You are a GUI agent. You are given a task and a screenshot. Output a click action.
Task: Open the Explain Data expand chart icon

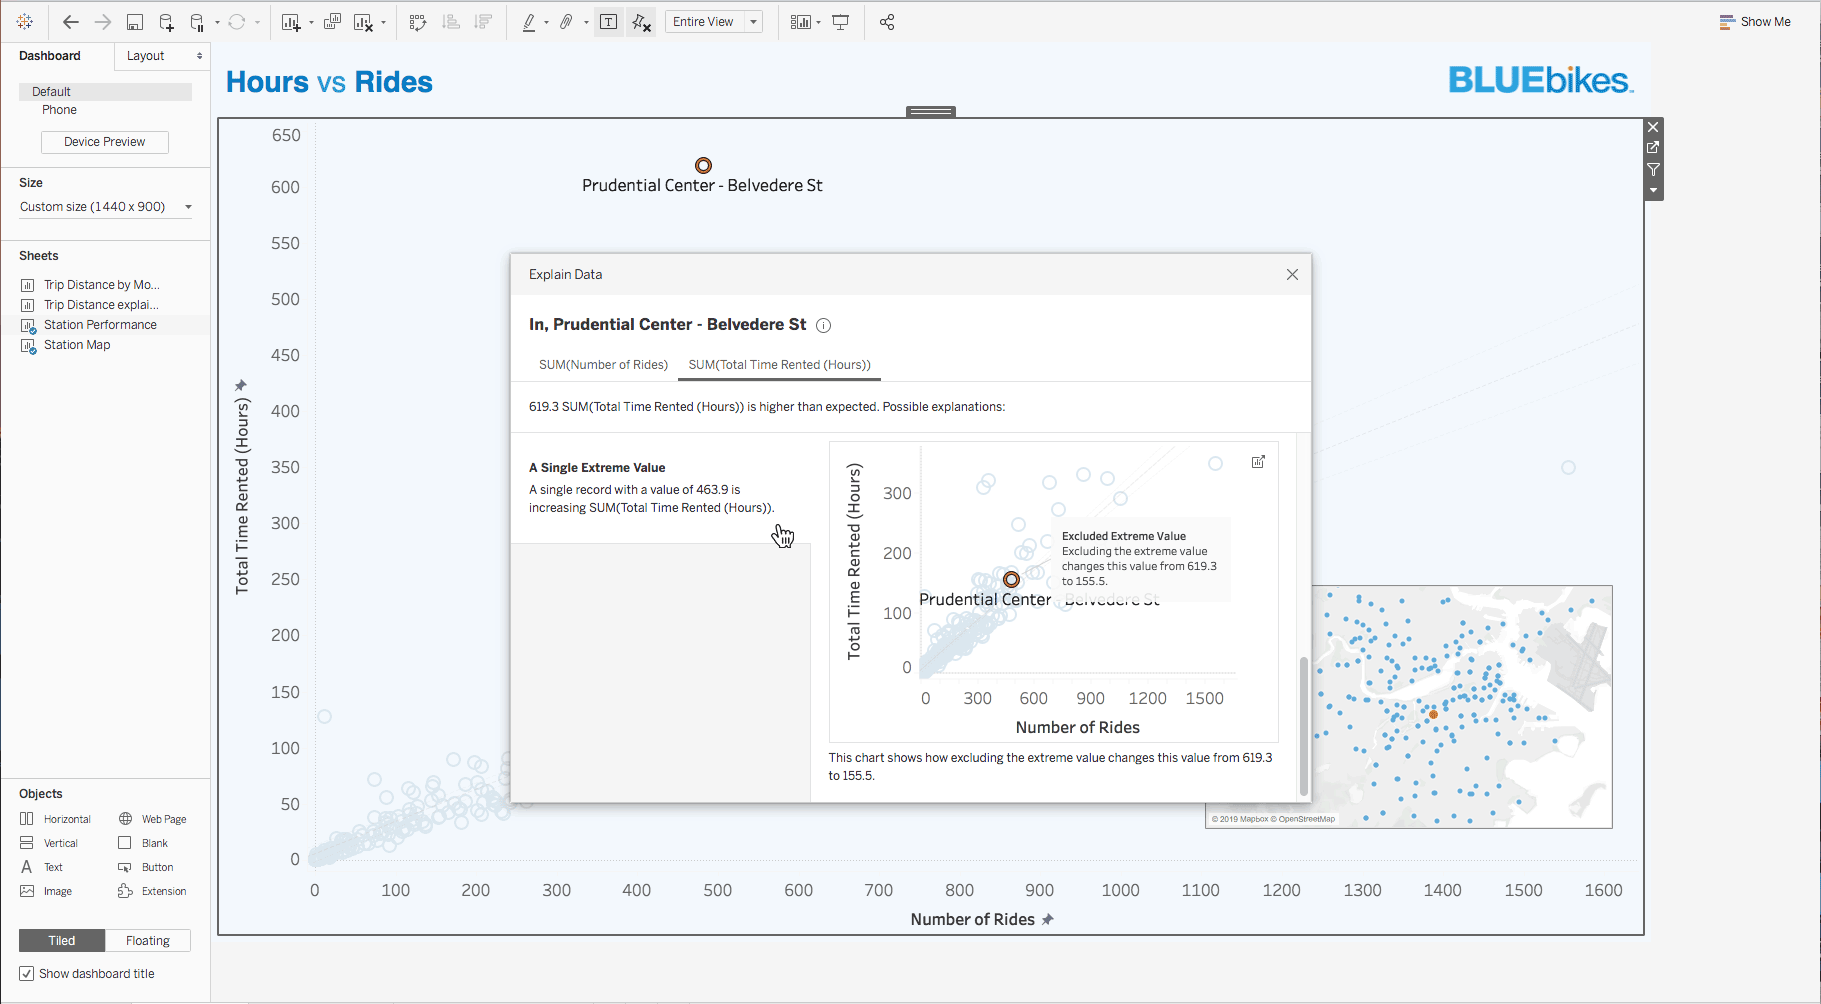1258,461
